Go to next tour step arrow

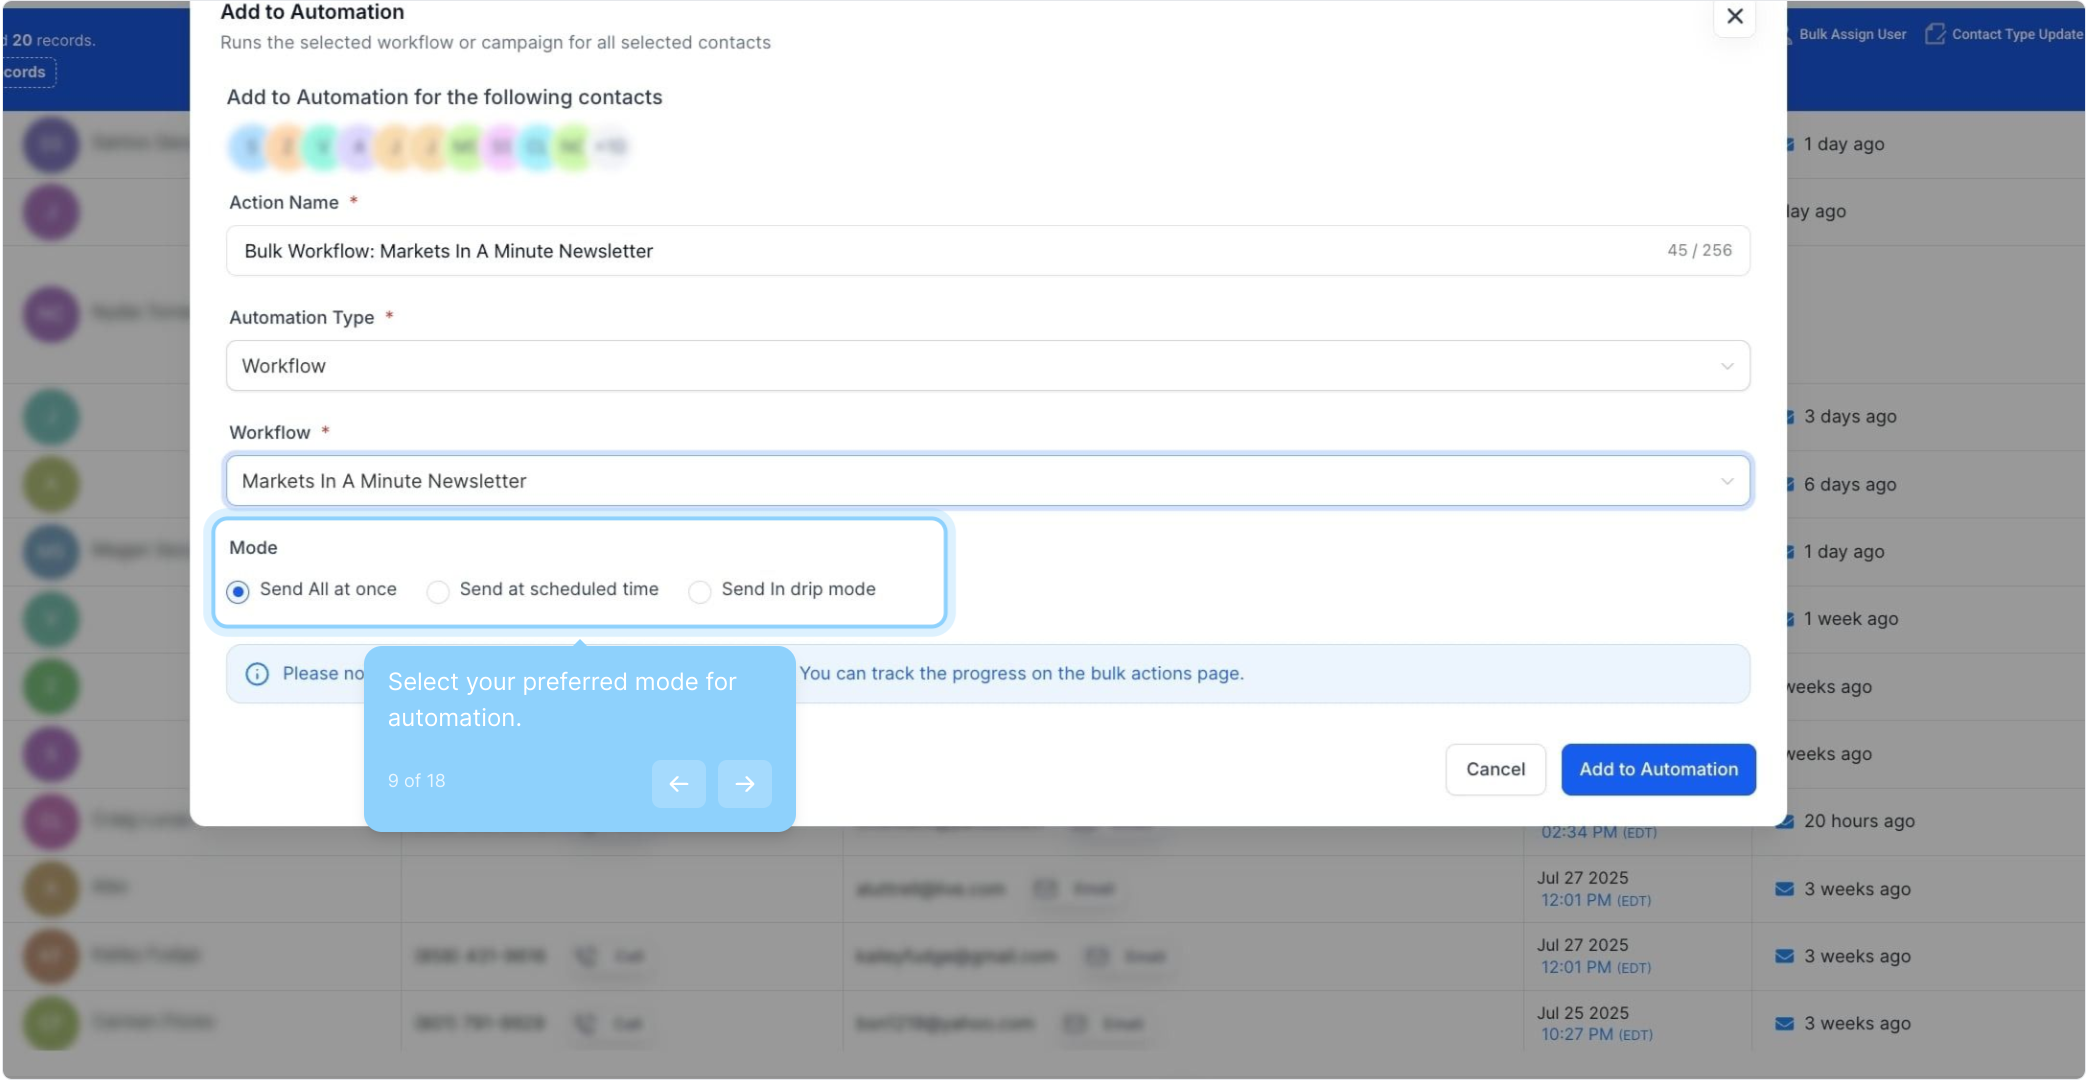tap(744, 784)
